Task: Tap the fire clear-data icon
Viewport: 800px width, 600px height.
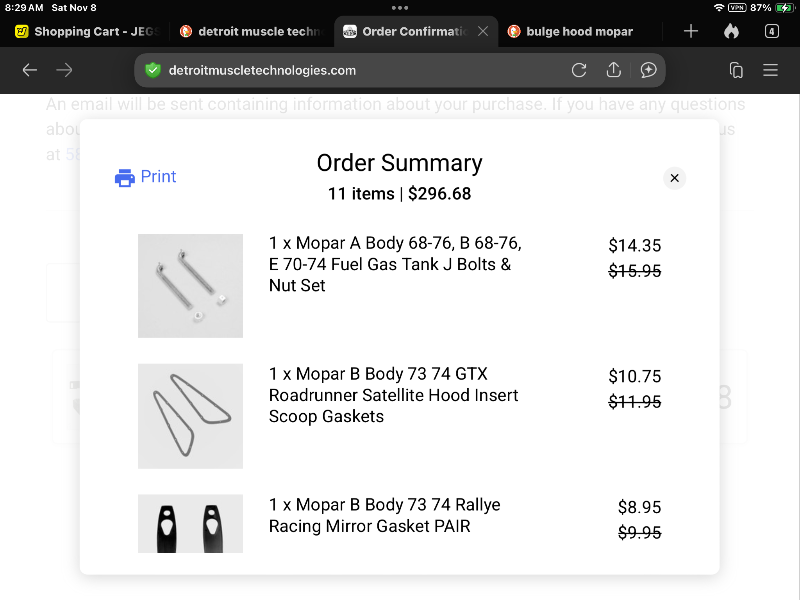Action: click(x=731, y=31)
